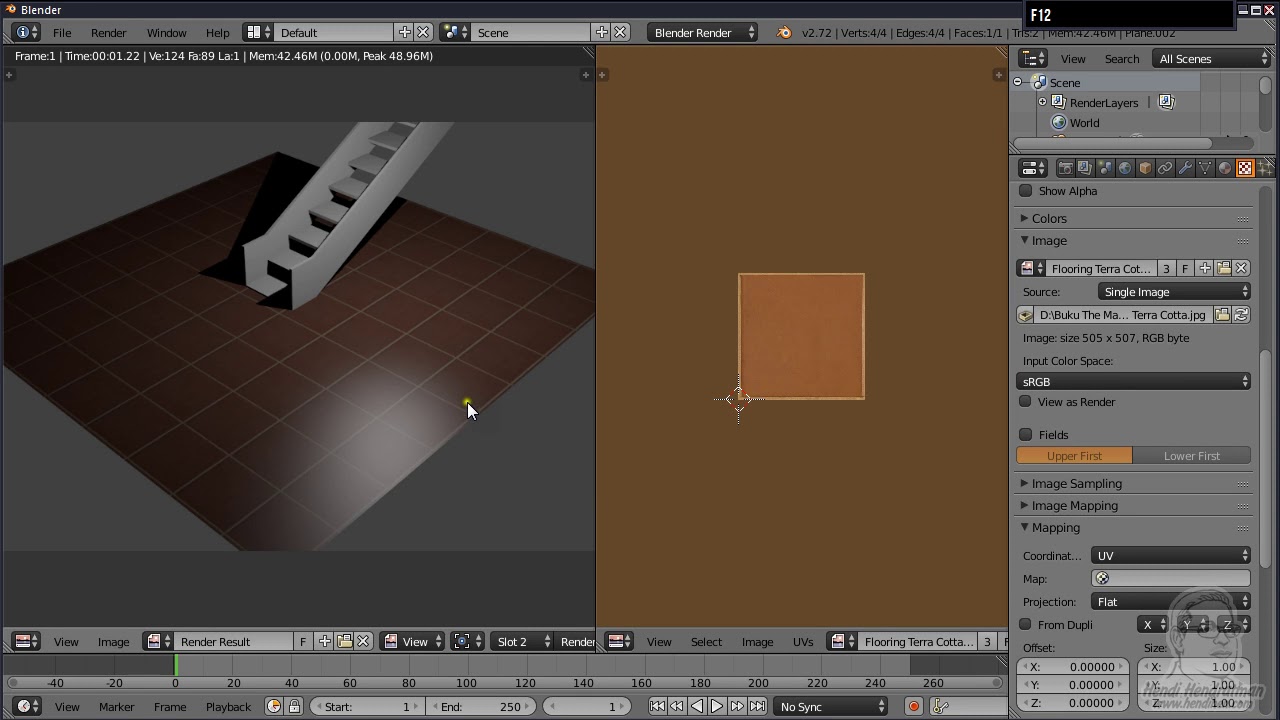The image size is (1280, 720).
Task: Jump to the timeline's first frame
Action: click(x=657, y=706)
